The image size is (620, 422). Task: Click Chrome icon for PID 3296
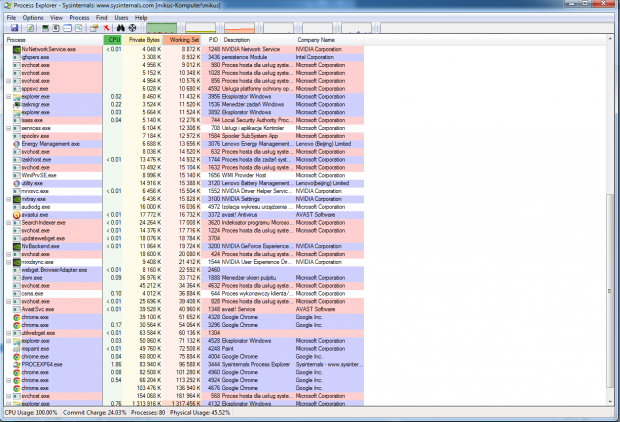coord(17,325)
